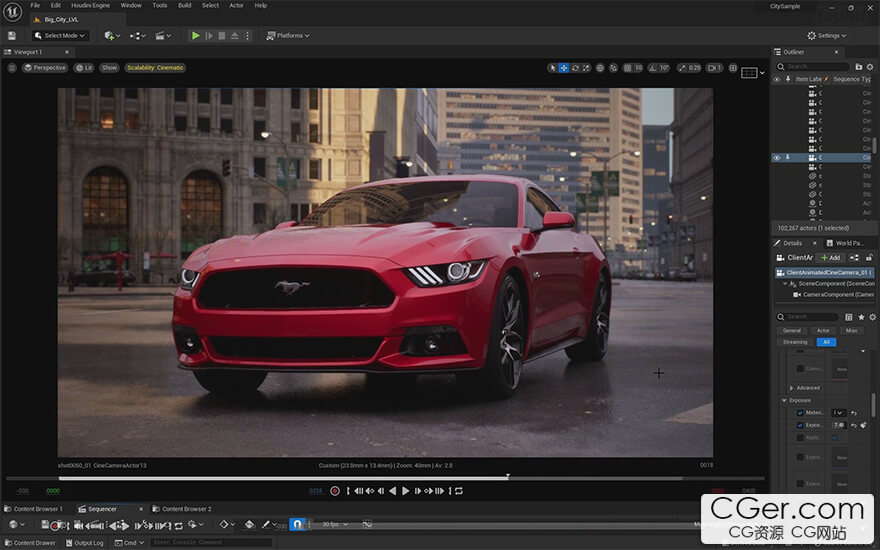Open the Actor menu
Viewport: 880px width, 550px height.
click(236, 5)
